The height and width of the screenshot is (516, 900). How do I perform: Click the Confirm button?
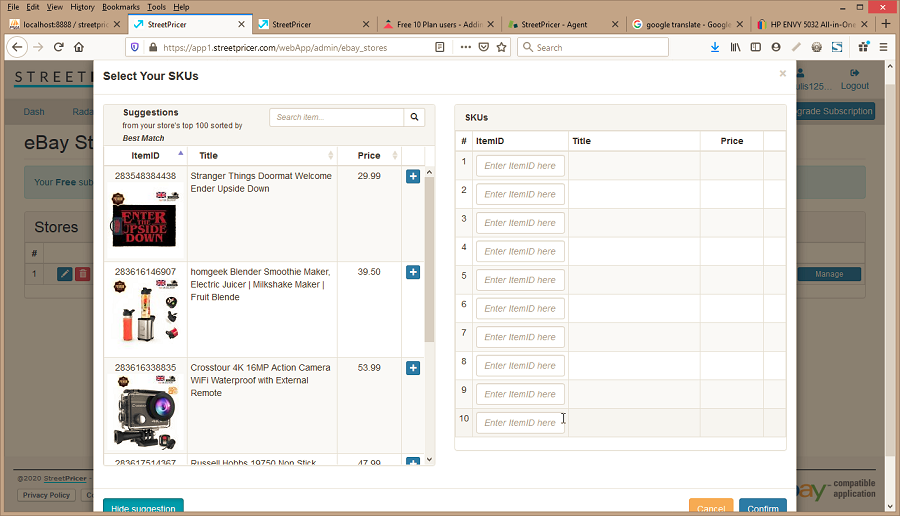(762, 507)
